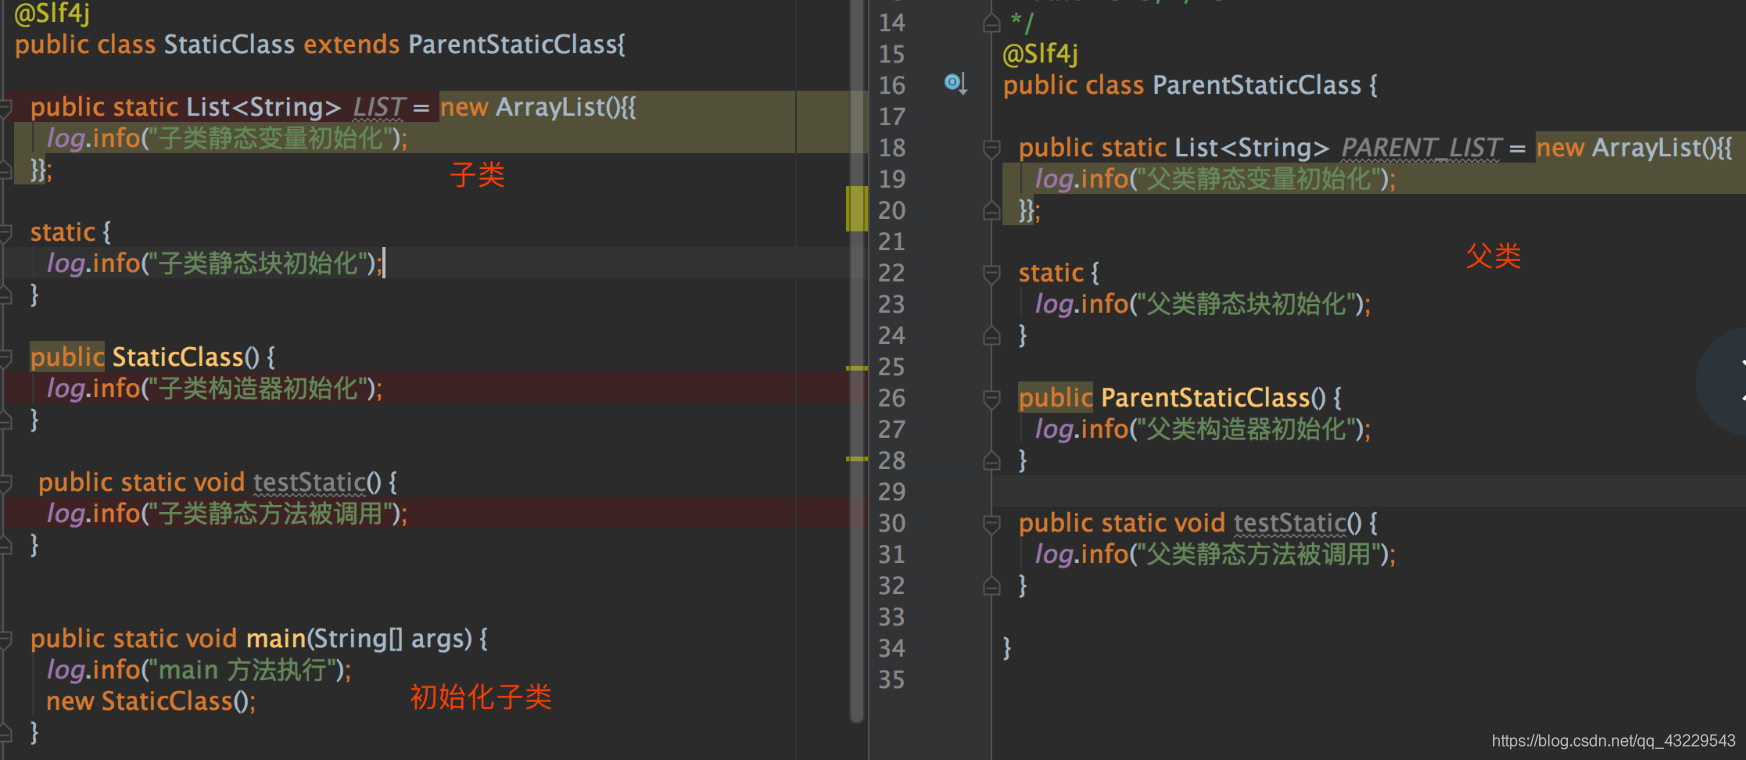Click the @Slf4j annotation in the left editor

(x=52, y=13)
